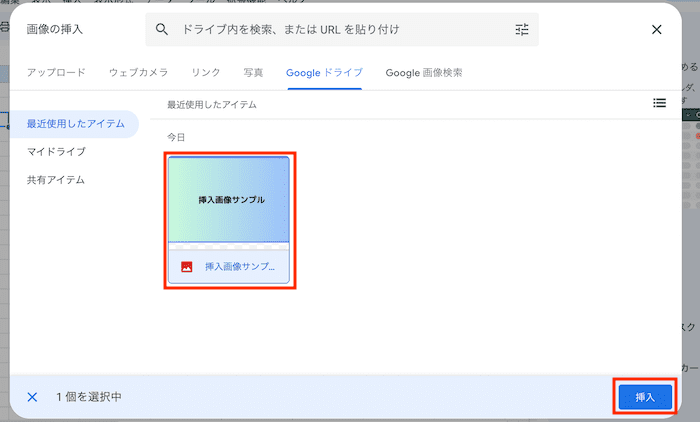The height and width of the screenshot is (422, 700).
Task: Switch to list view layout icon
Action: 659,102
